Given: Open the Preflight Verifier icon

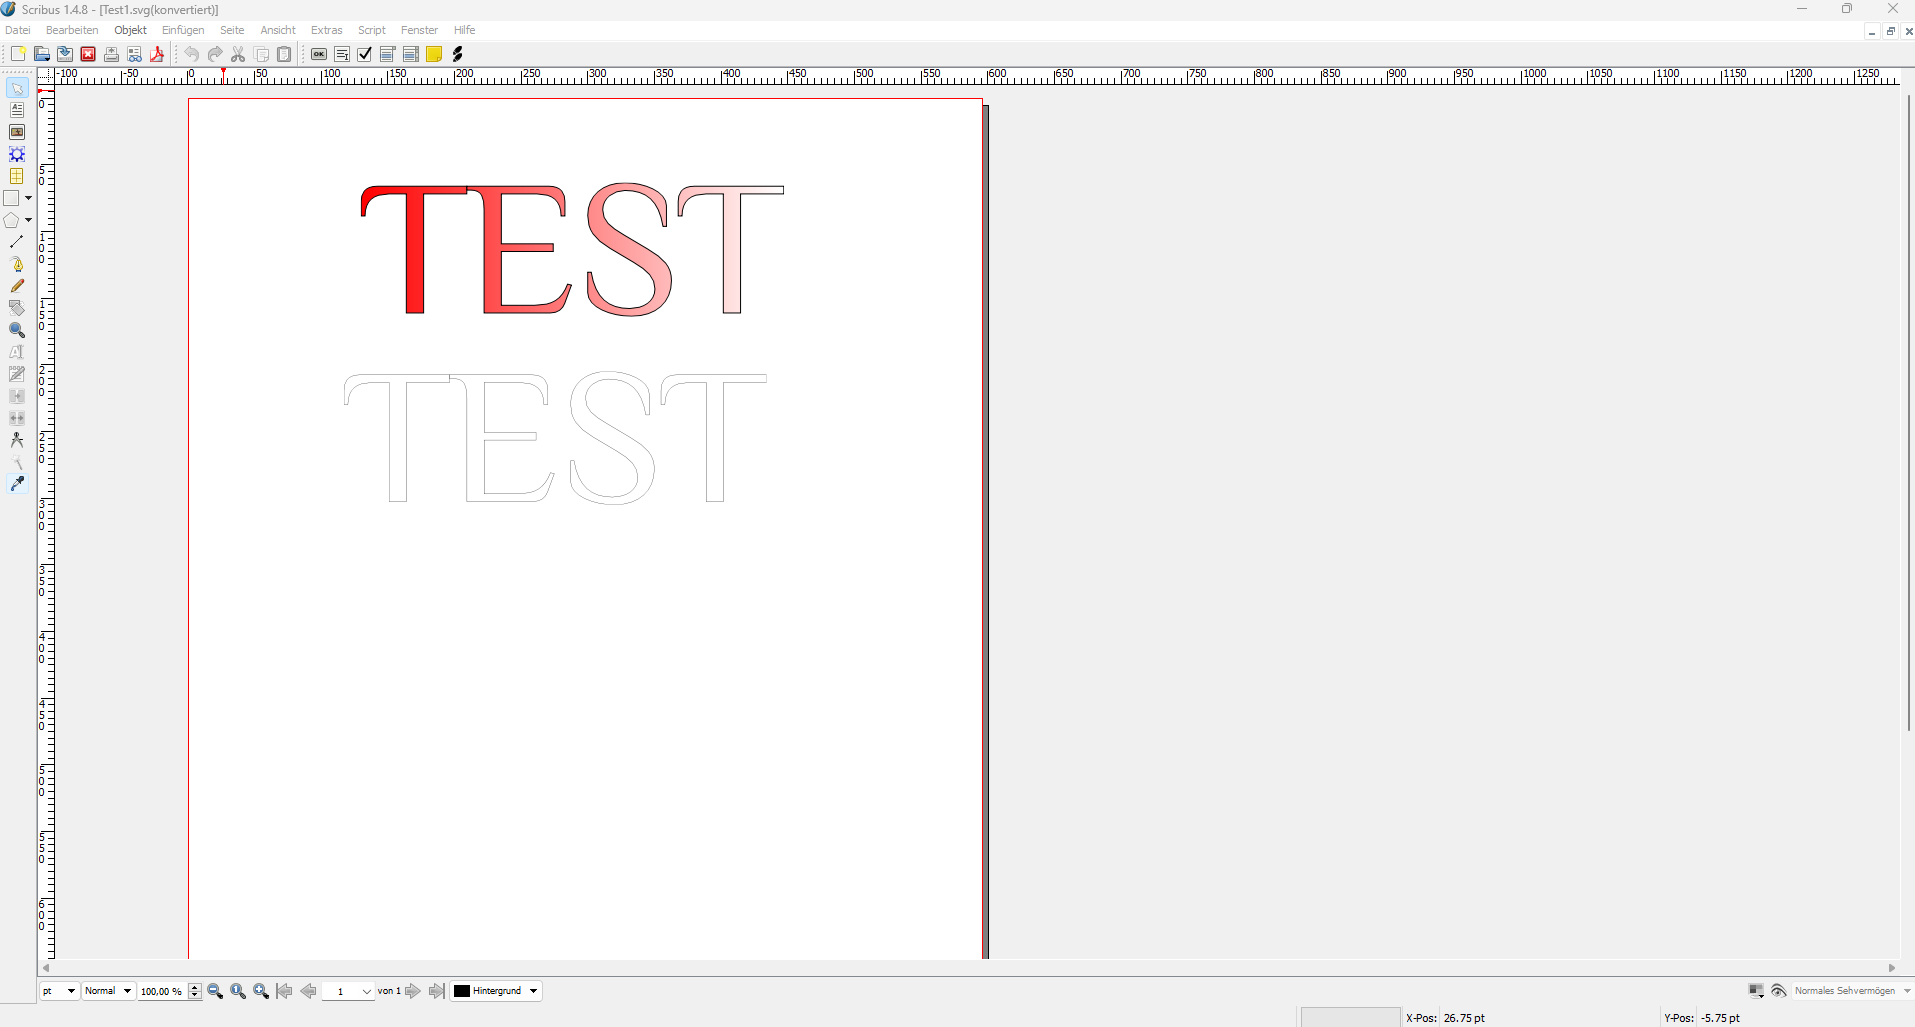Looking at the screenshot, I should (x=134, y=55).
